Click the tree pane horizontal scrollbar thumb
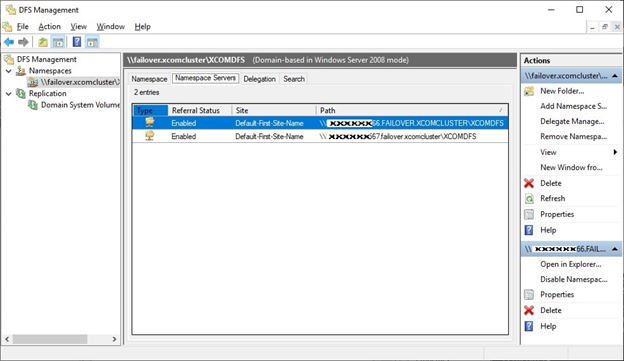 [50, 339]
